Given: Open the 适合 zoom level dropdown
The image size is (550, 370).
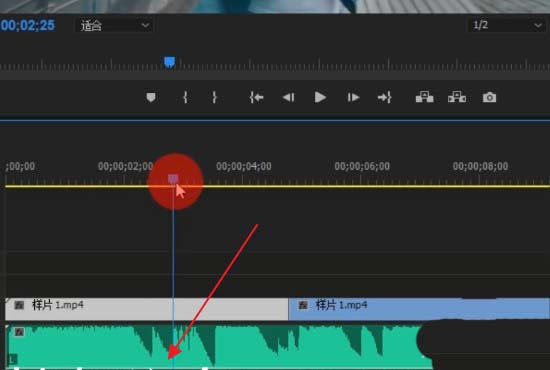Looking at the screenshot, I should coord(114,26).
